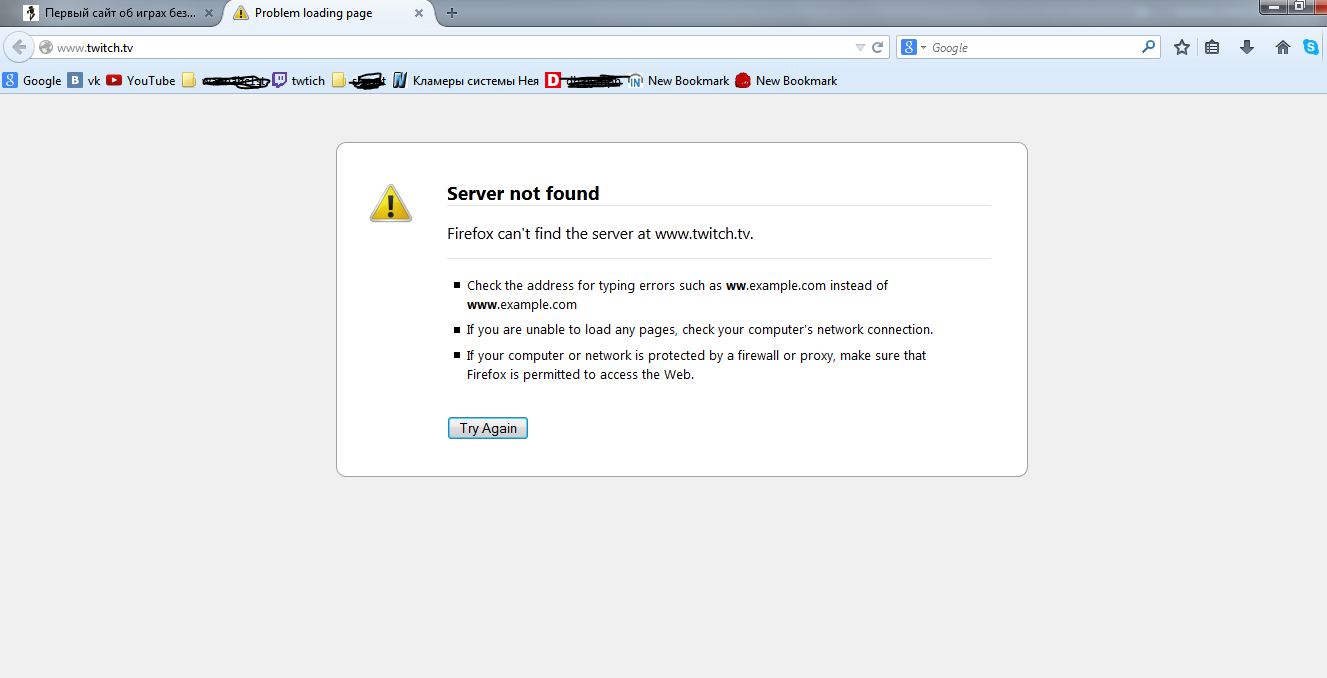Viewport: 1327px width, 678px height.
Task: Open the bookmark folder after YouTube
Action: 226,81
